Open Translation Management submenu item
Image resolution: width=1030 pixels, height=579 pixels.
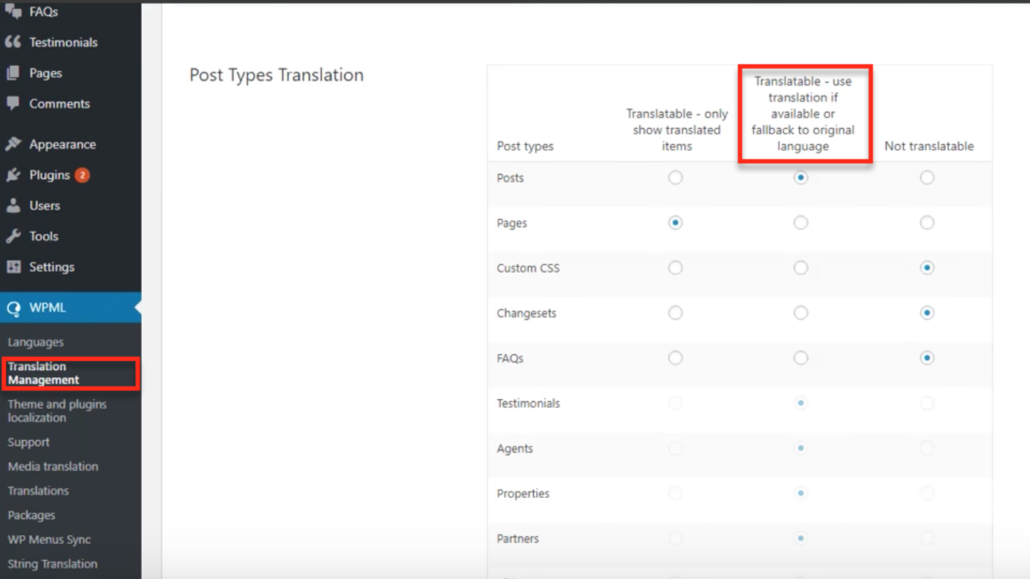44,373
